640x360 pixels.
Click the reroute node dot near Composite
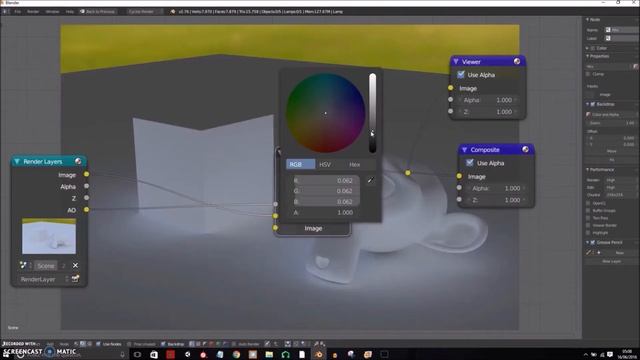click(x=408, y=173)
